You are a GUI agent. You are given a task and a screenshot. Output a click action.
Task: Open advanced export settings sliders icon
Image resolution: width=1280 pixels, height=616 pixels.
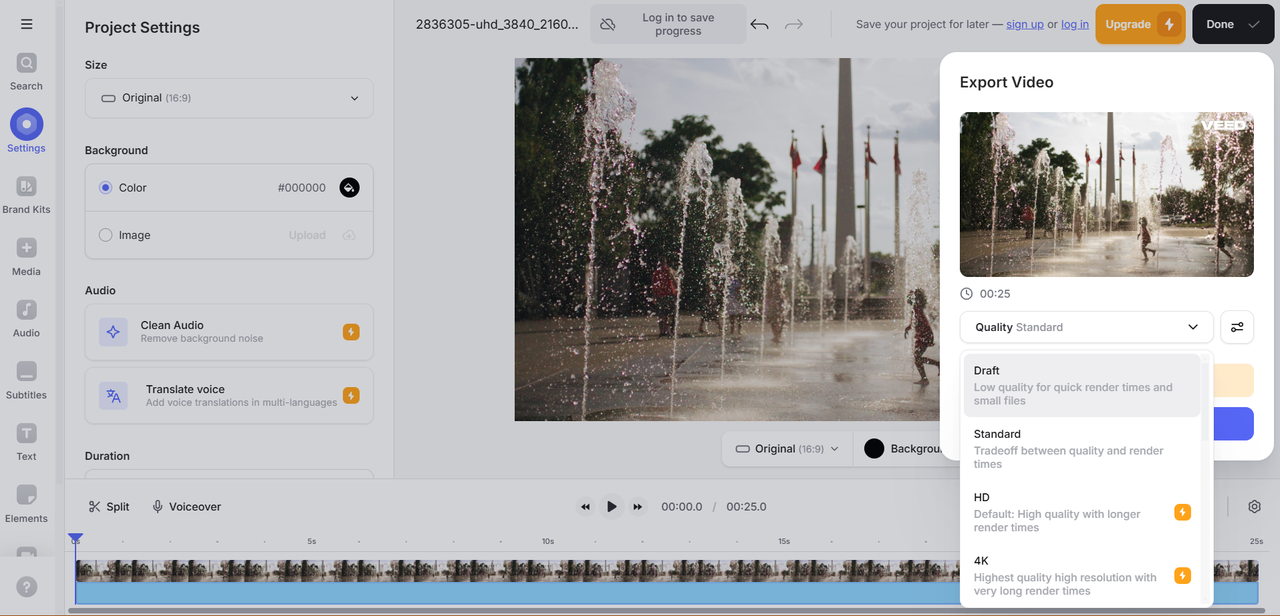pos(1237,327)
